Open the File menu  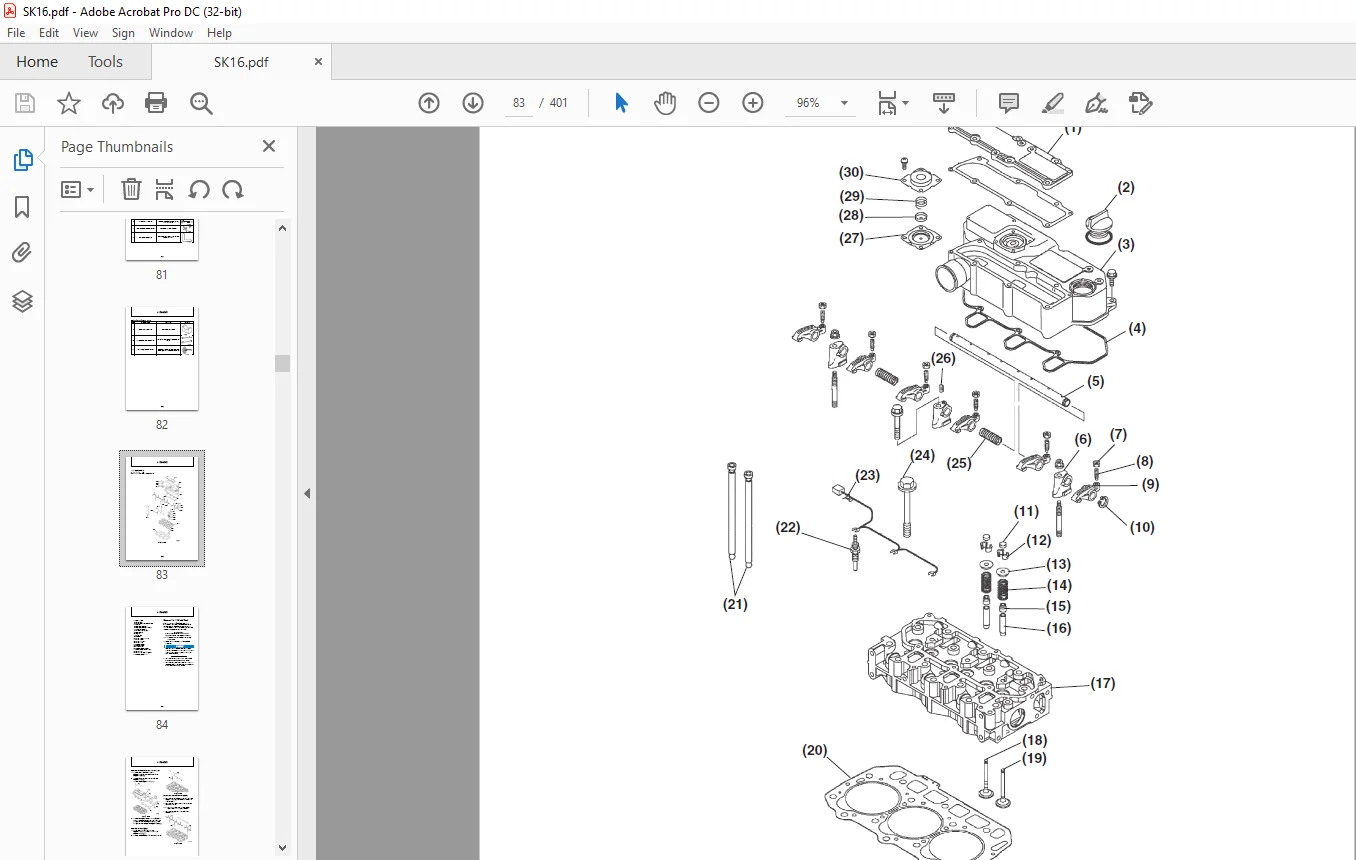16,33
